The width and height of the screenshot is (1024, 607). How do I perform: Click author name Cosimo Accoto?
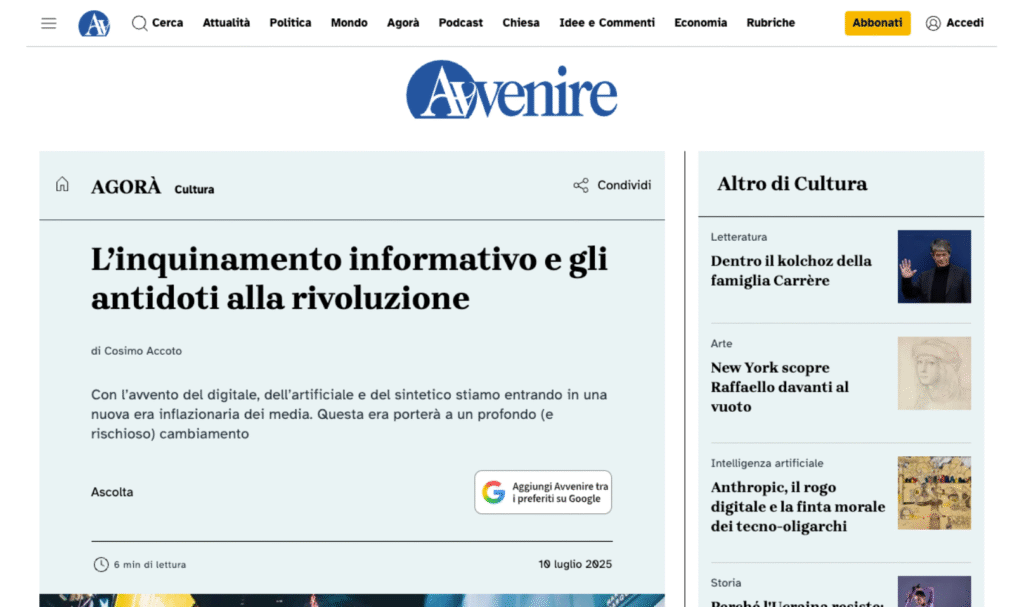[x=143, y=351]
